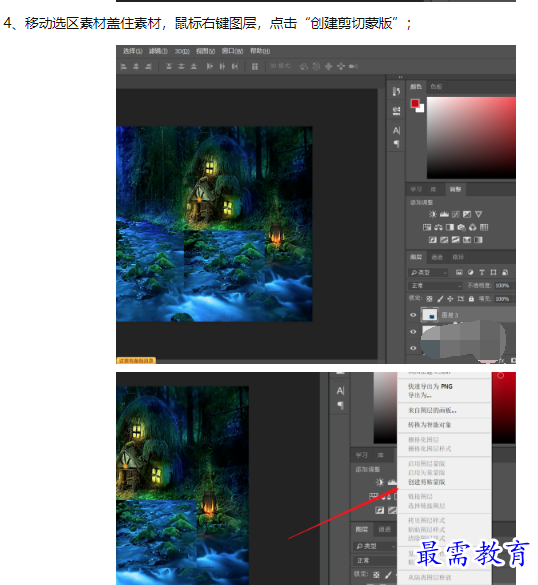538x585 pixels.
Task: Collapse panels with the double-arrow above History
Action: pos(400,78)
